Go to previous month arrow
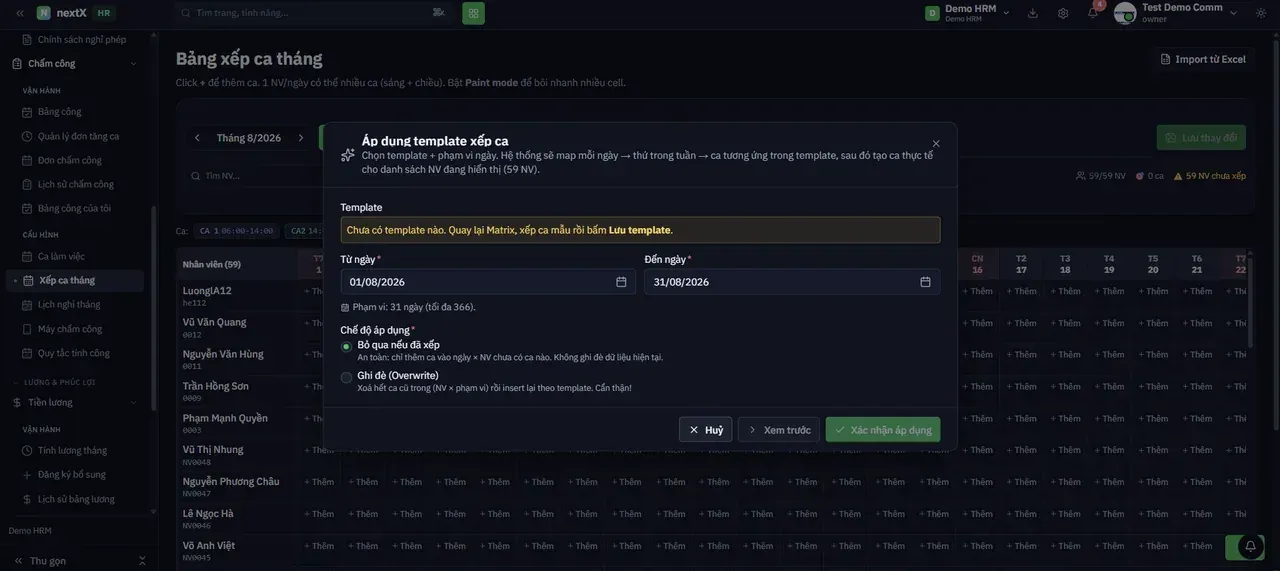Screen dimensions: 1280x571 pos(197,138)
